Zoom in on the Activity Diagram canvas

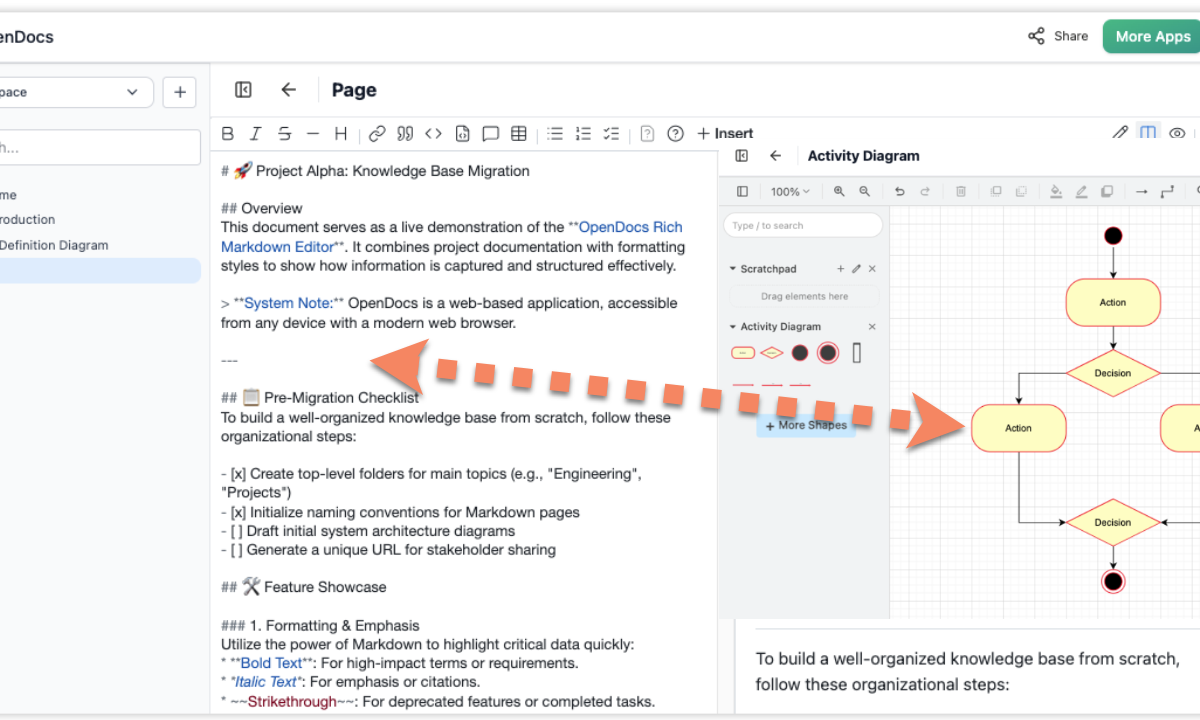pos(837,191)
